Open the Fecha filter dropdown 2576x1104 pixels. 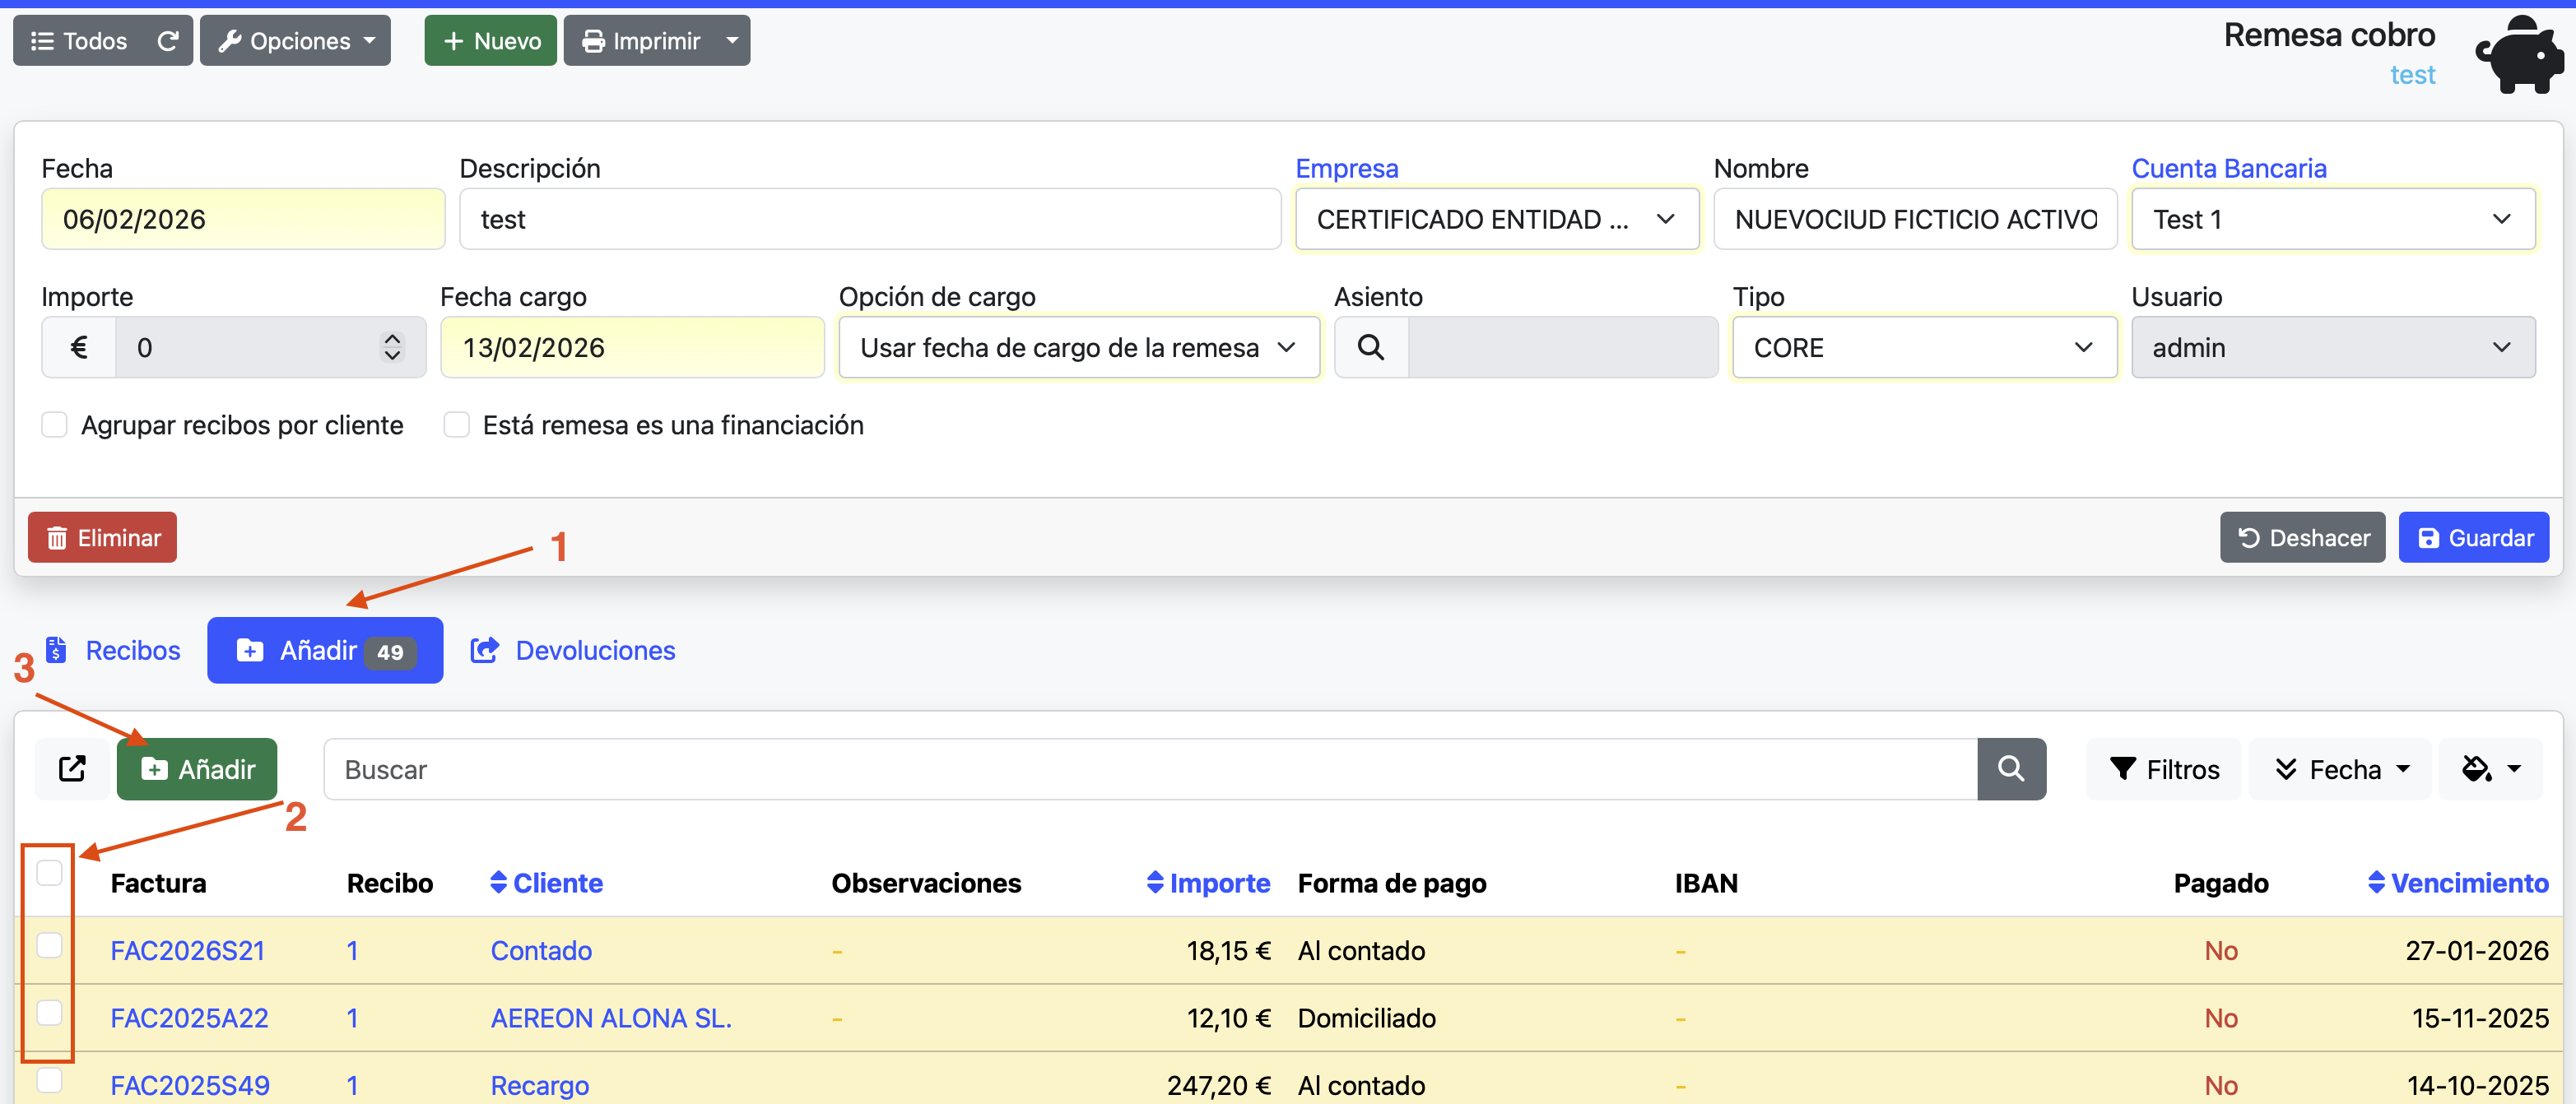point(2339,768)
